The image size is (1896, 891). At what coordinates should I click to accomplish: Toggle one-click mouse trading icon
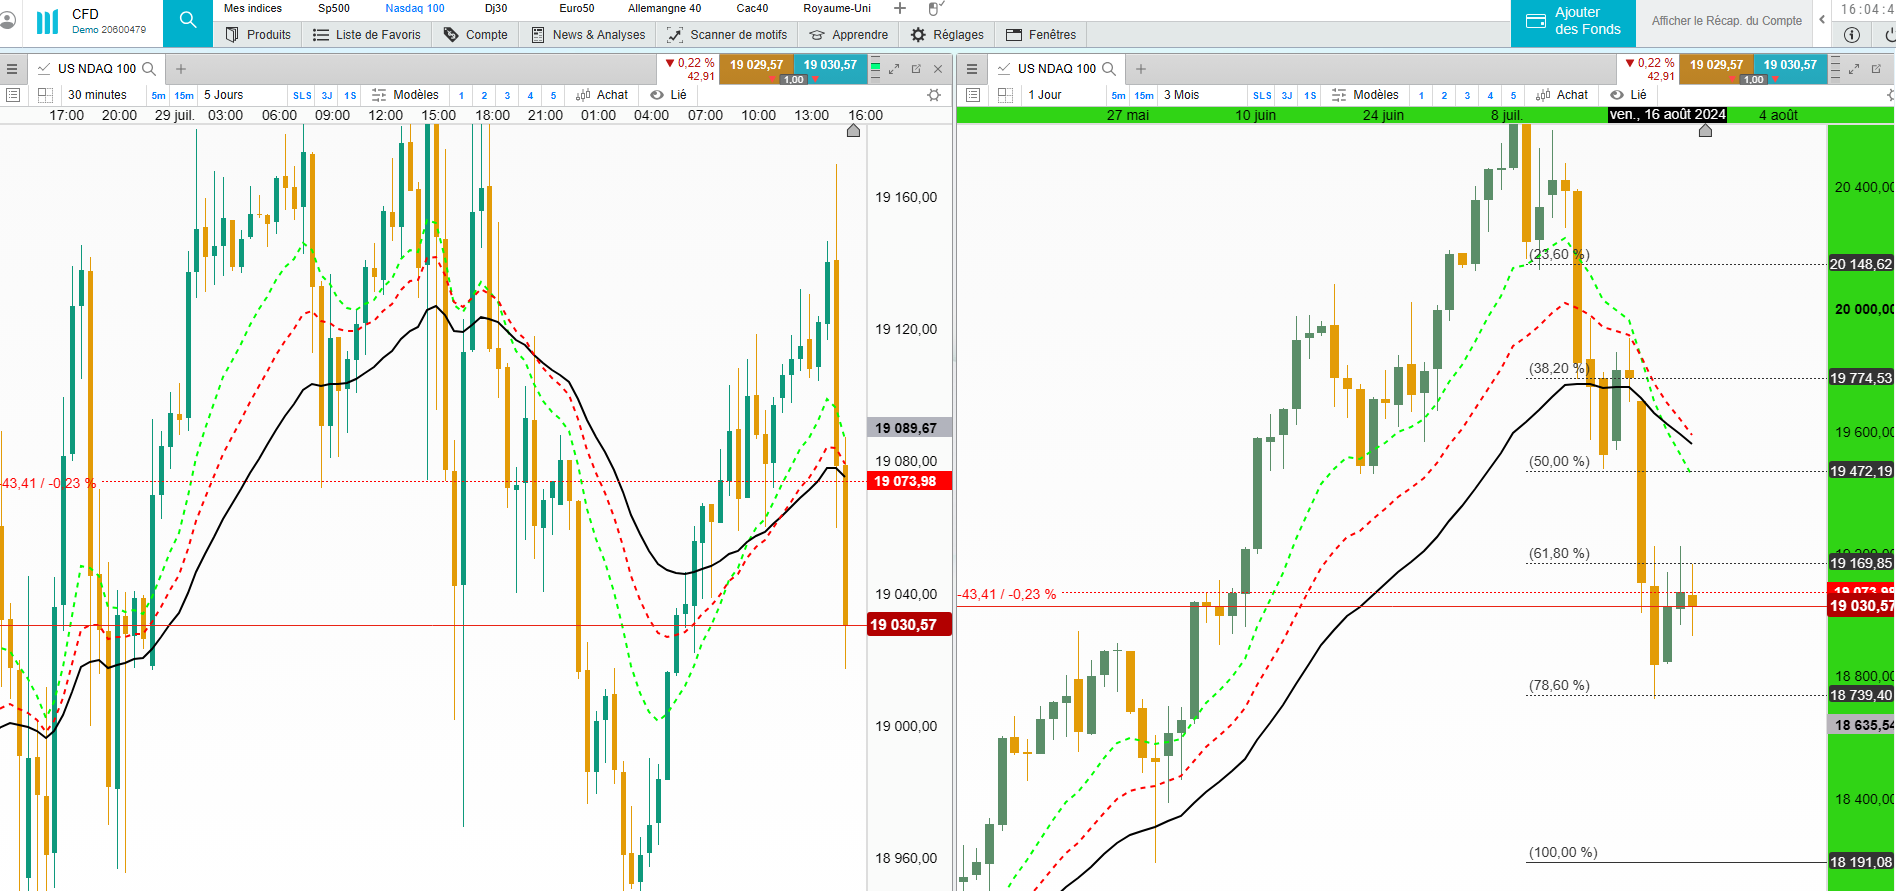[x=936, y=8]
